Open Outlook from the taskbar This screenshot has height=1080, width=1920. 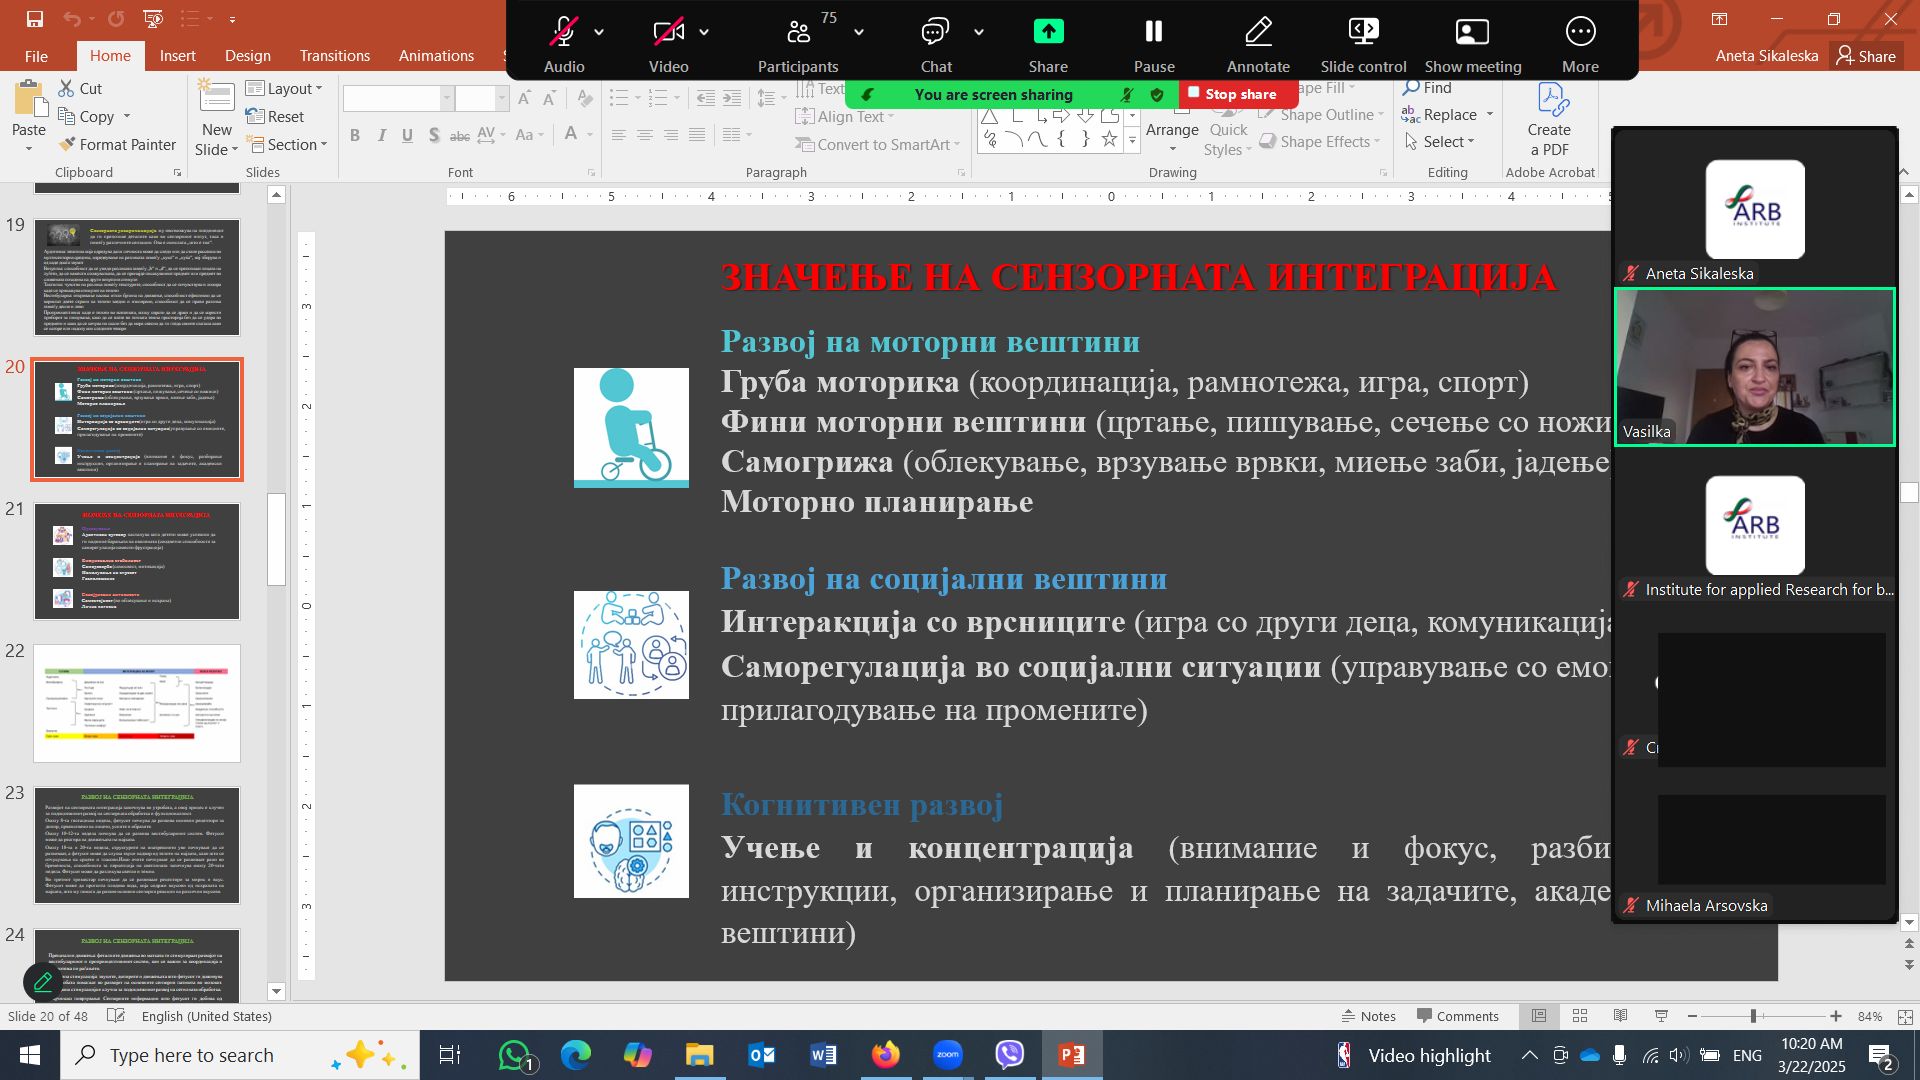click(762, 1055)
